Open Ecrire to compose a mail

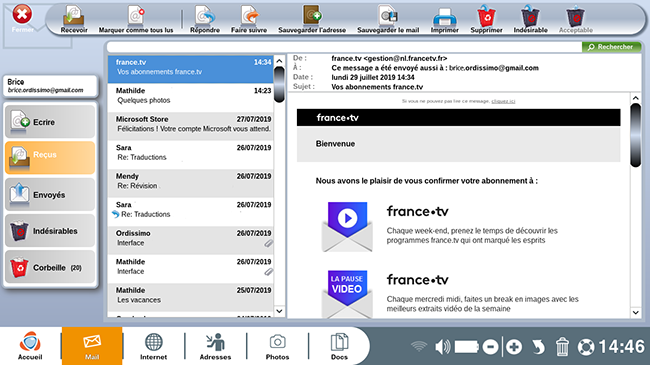50,122
